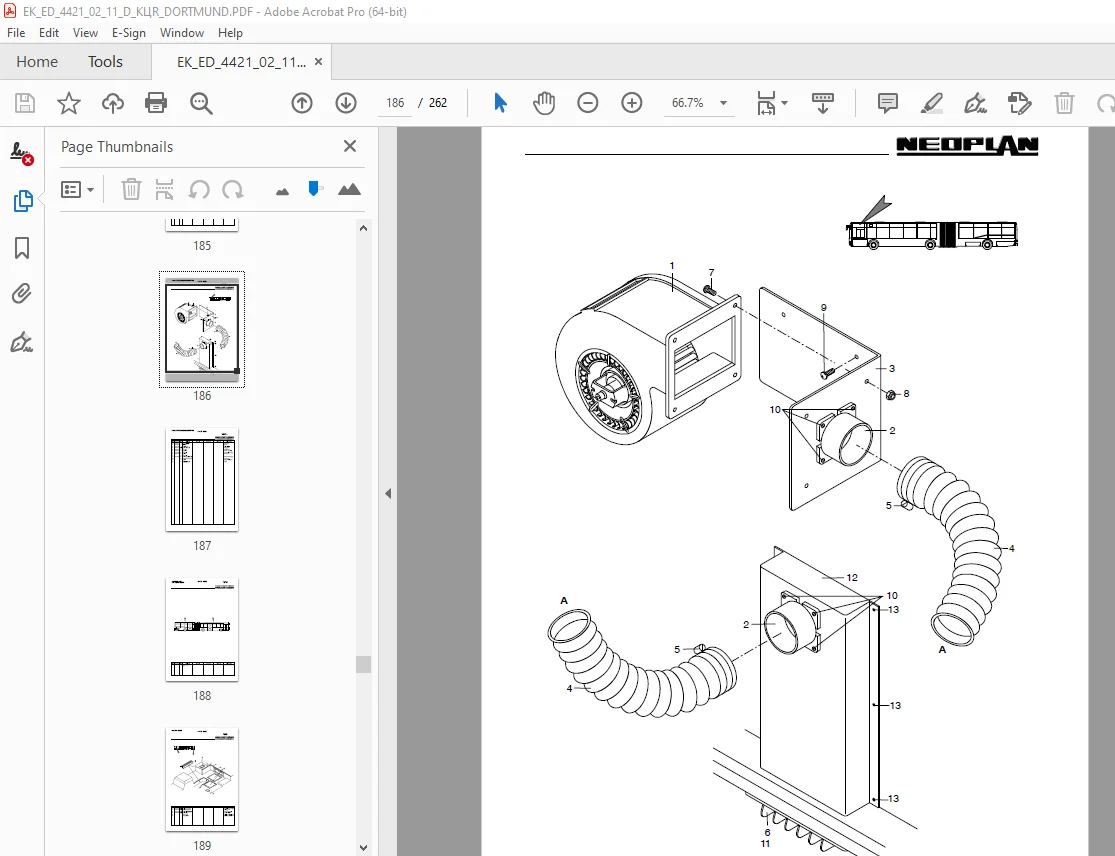Image resolution: width=1115 pixels, height=856 pixels.
Task: Click the edit and stamp tool icon
Action: [x=1020, y=103]
